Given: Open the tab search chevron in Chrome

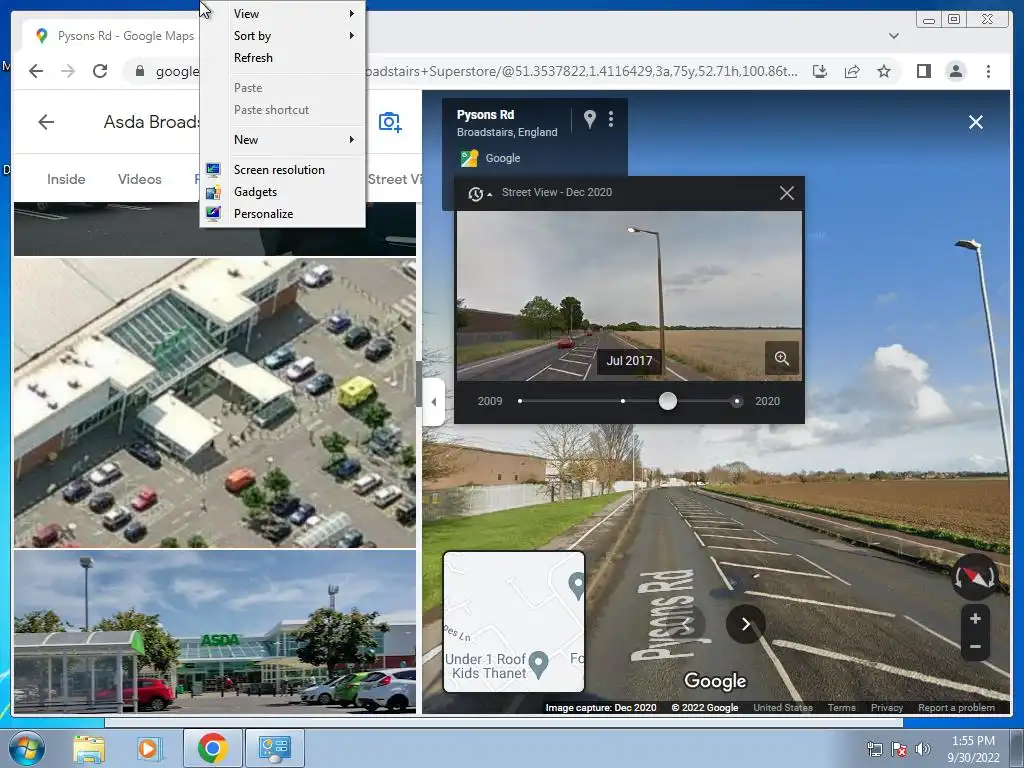Looking at the screenshot, I should [893, 36].
